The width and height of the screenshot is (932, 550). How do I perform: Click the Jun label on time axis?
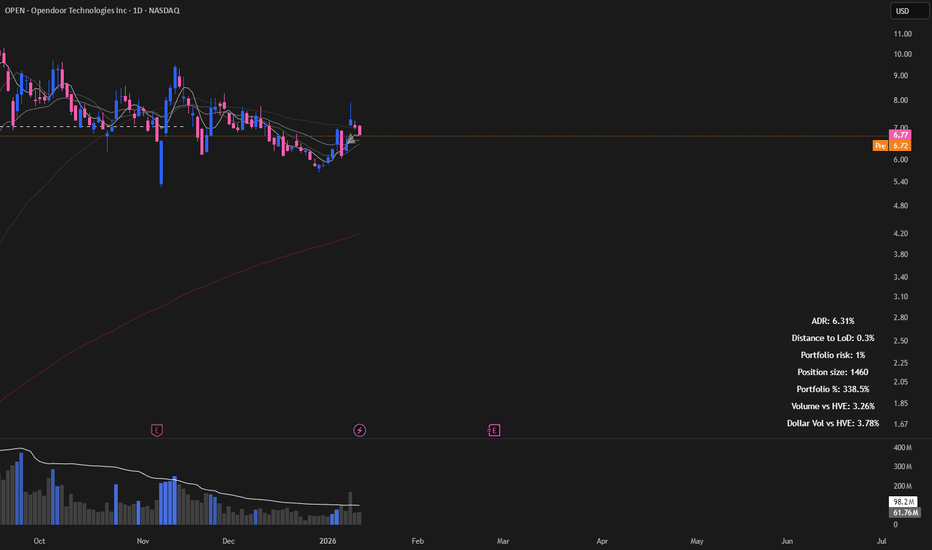(787, 541)
